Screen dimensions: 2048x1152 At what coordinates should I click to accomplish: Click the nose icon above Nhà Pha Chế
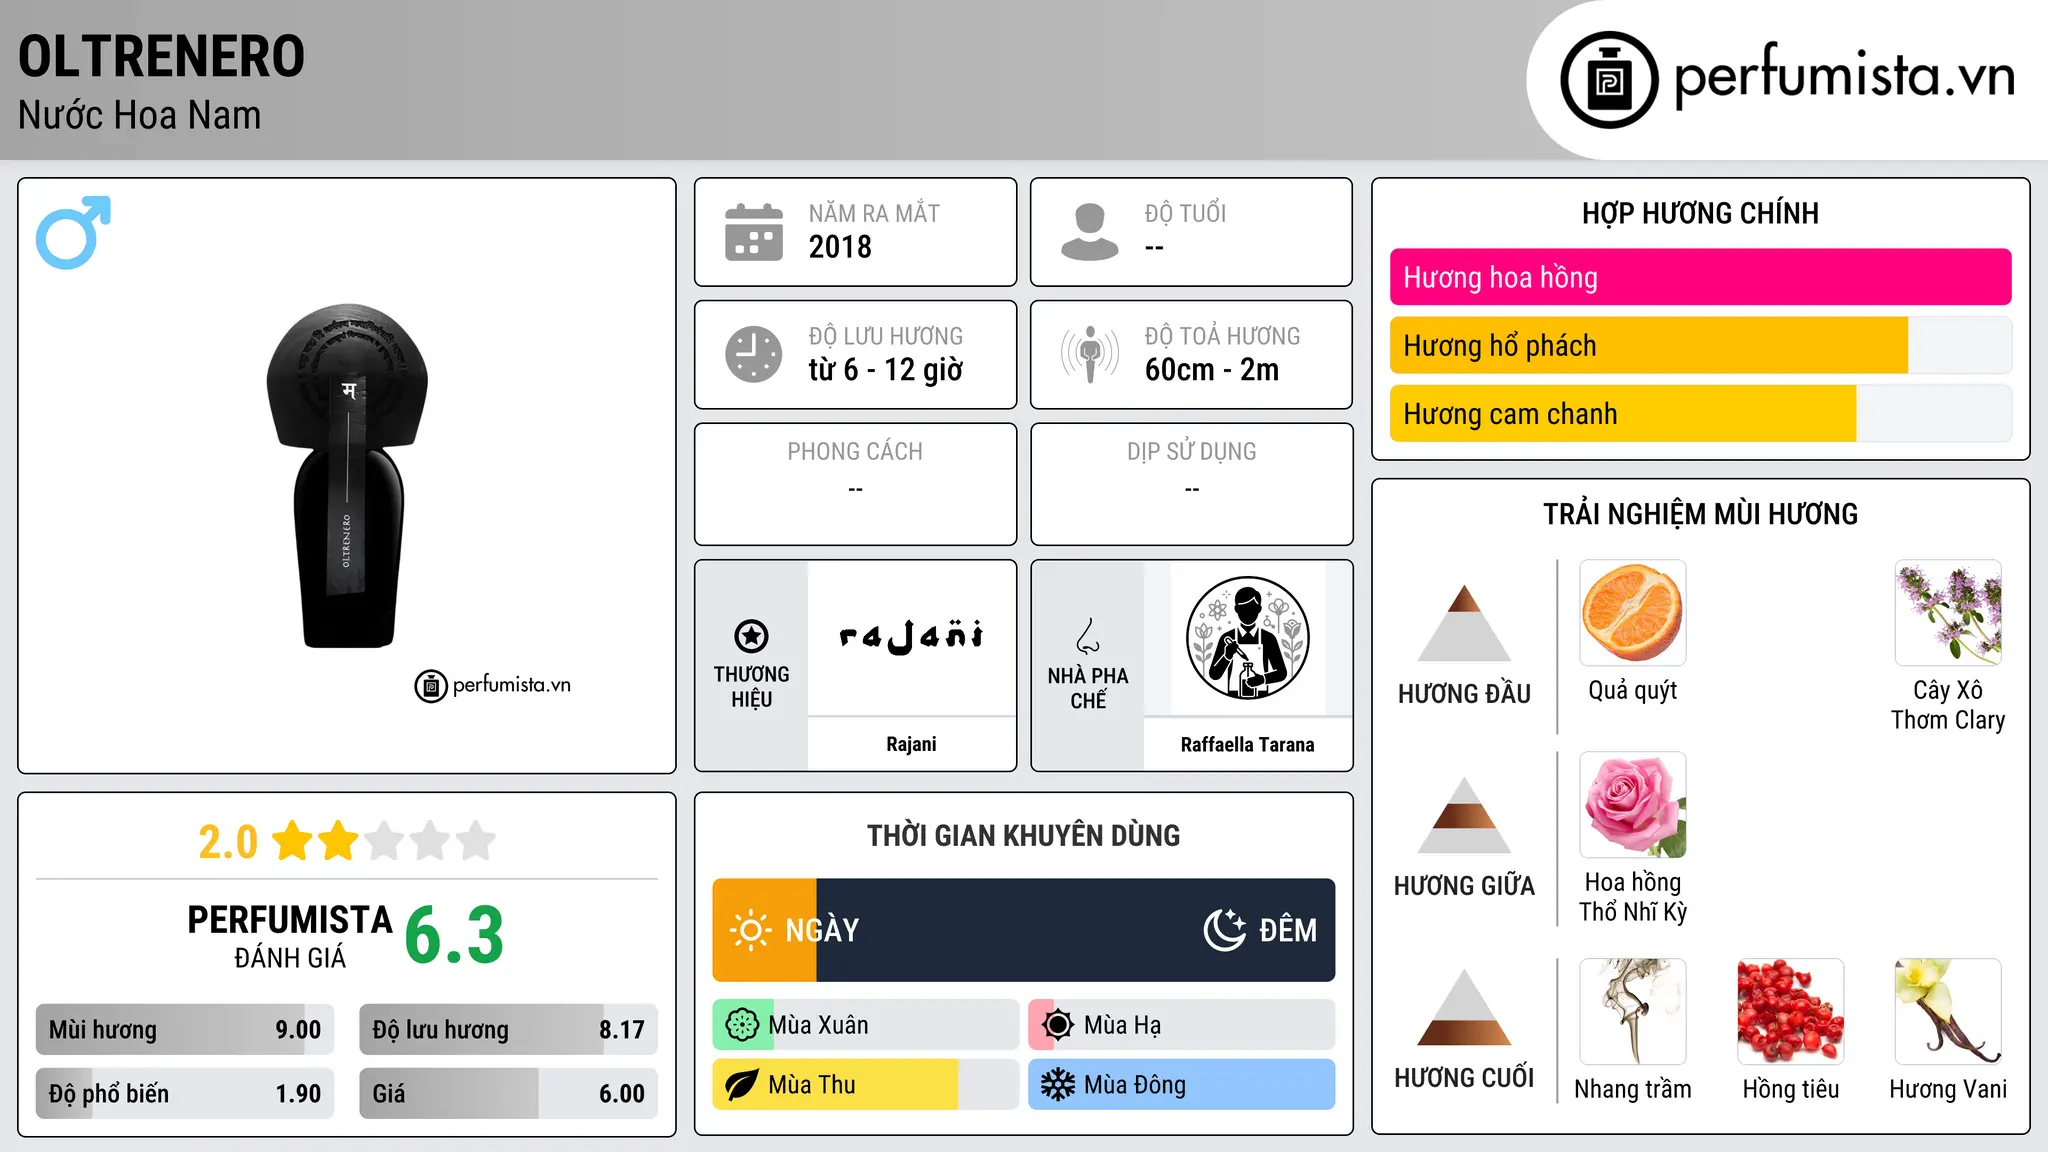[1087, 636]
